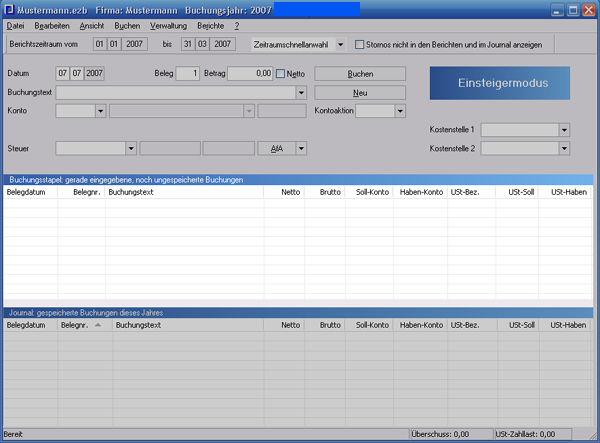Open the Konto name dropdown arrow
This screenshot has width=600, height=443.
tap(249, 111)
